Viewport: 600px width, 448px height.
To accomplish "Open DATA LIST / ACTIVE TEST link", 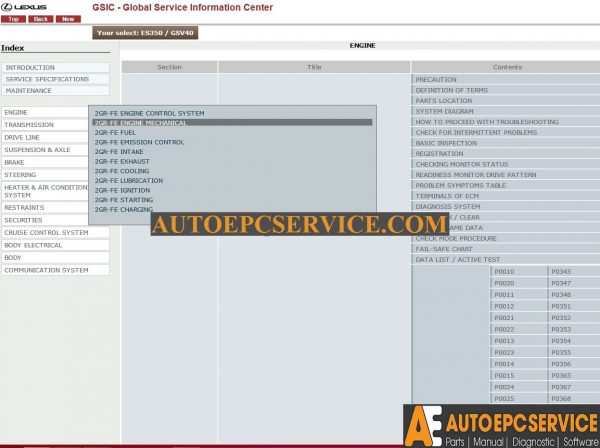I will [x=506, y=260].
